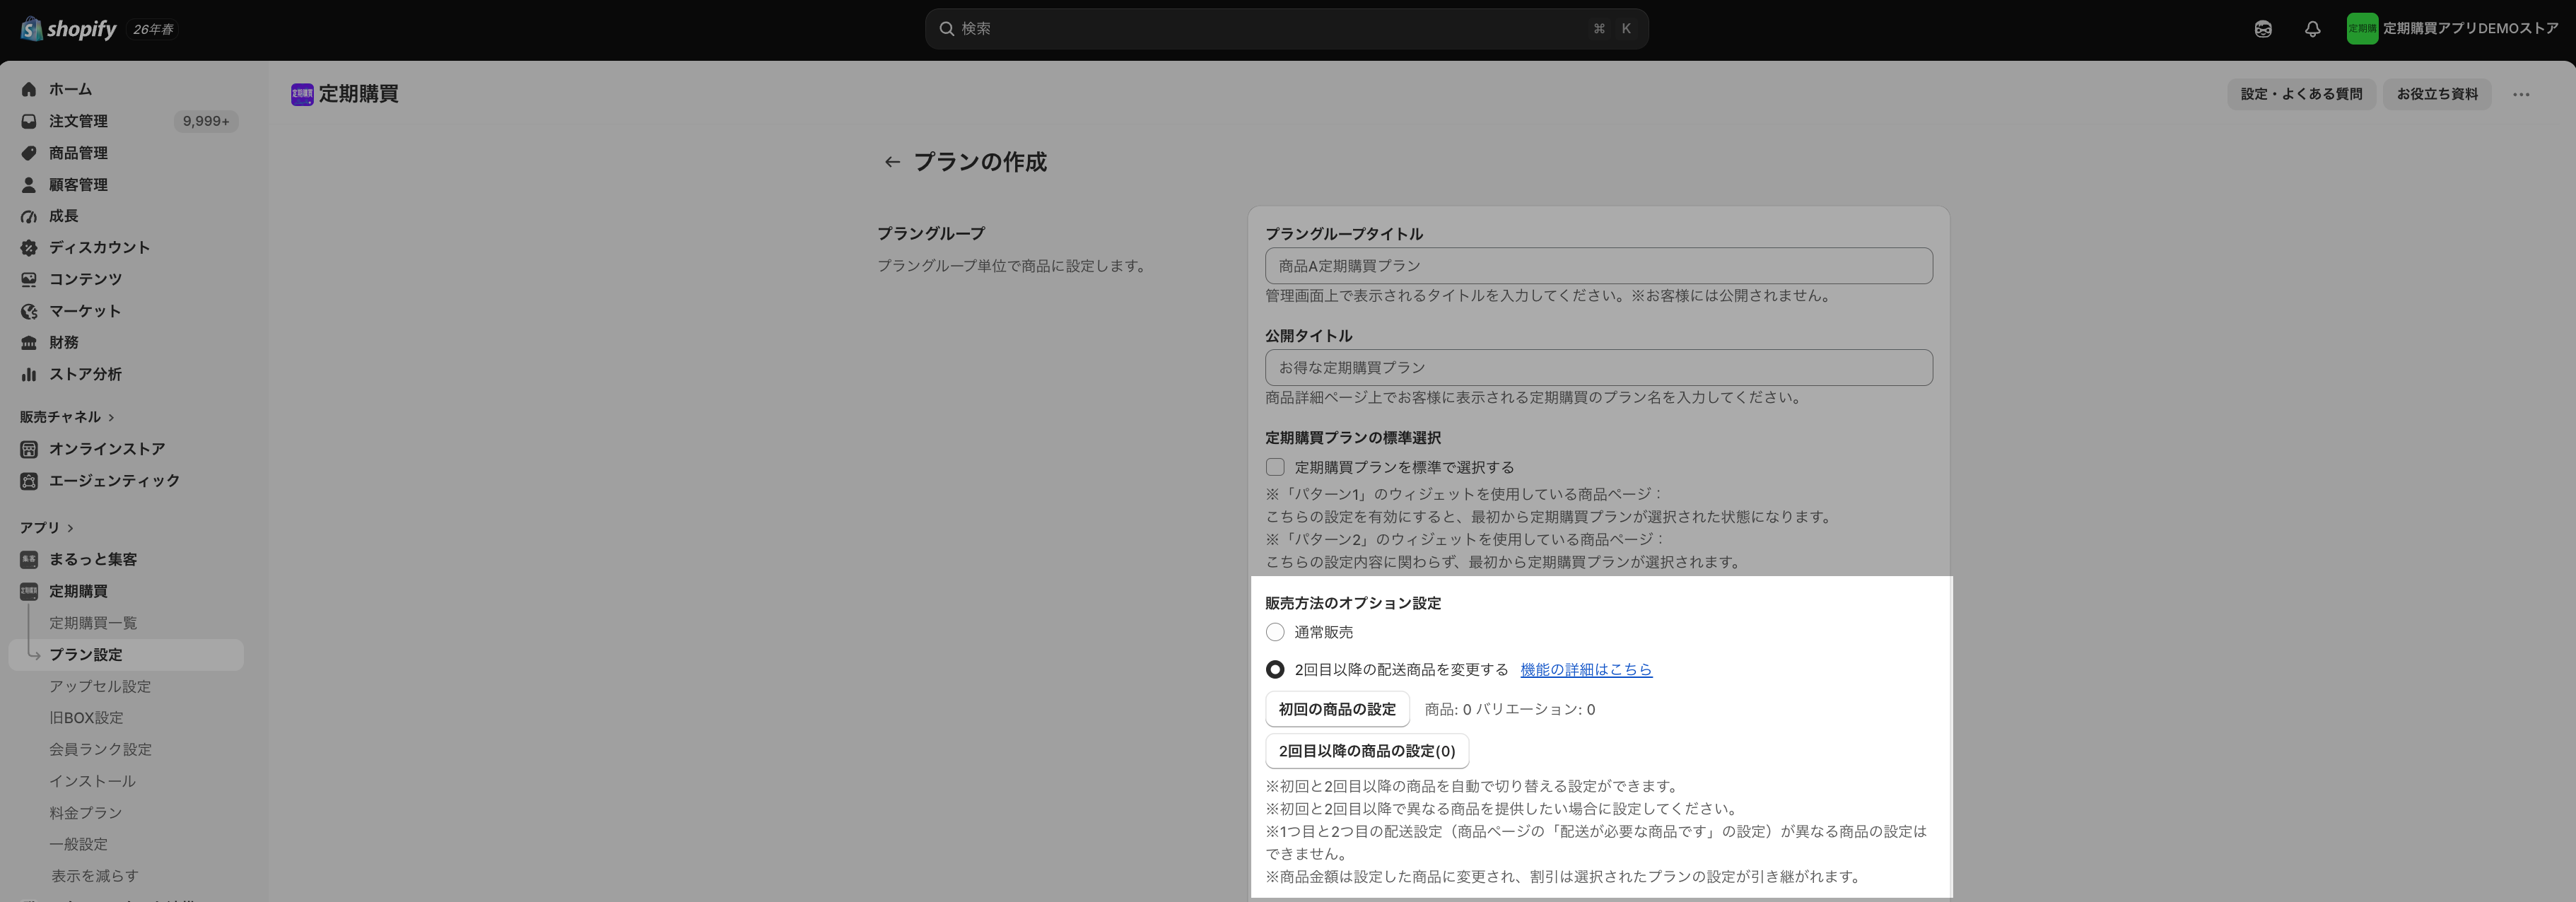This screenshot has height=902, width=2576.
Task: Click the 財務 bank icon
Action: pos(29,343)
